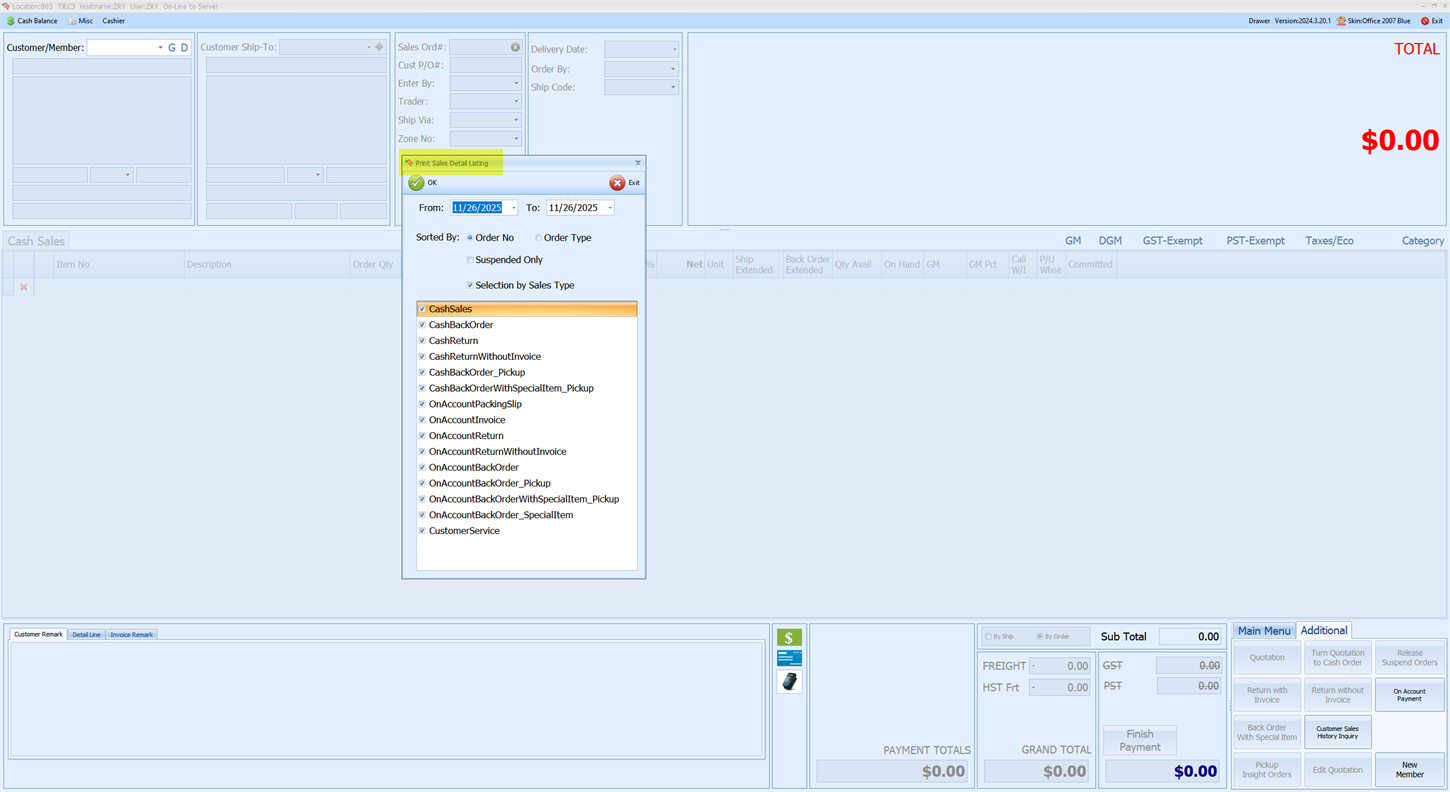Screen dimensions: 1450x792
Task: Click the On Account Payment button
Action: pyautogui.click(x=1409, y=695)
